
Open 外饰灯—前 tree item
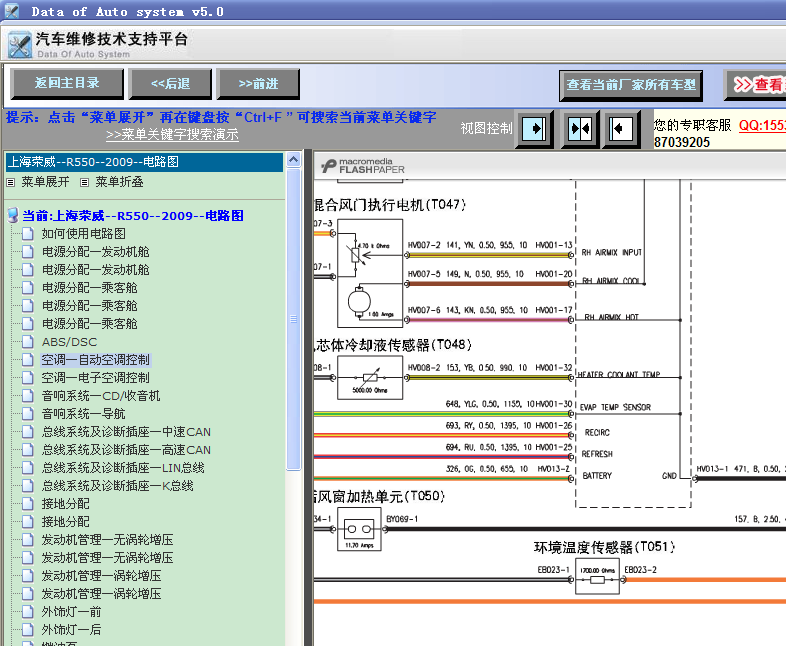pos(71,612)
